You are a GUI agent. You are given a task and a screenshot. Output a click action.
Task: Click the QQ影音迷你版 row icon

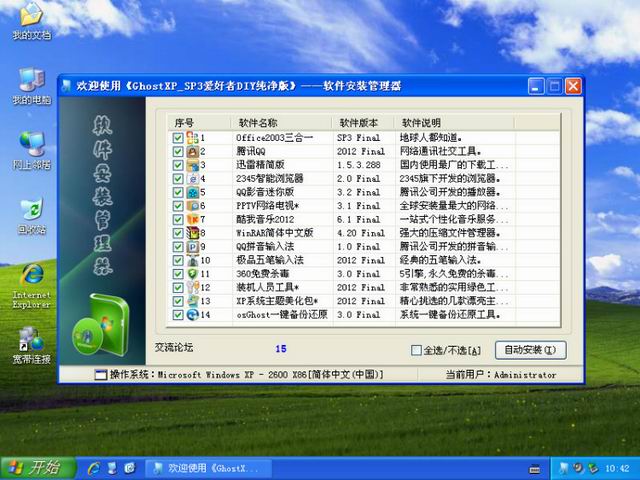(x=192, y=192)
